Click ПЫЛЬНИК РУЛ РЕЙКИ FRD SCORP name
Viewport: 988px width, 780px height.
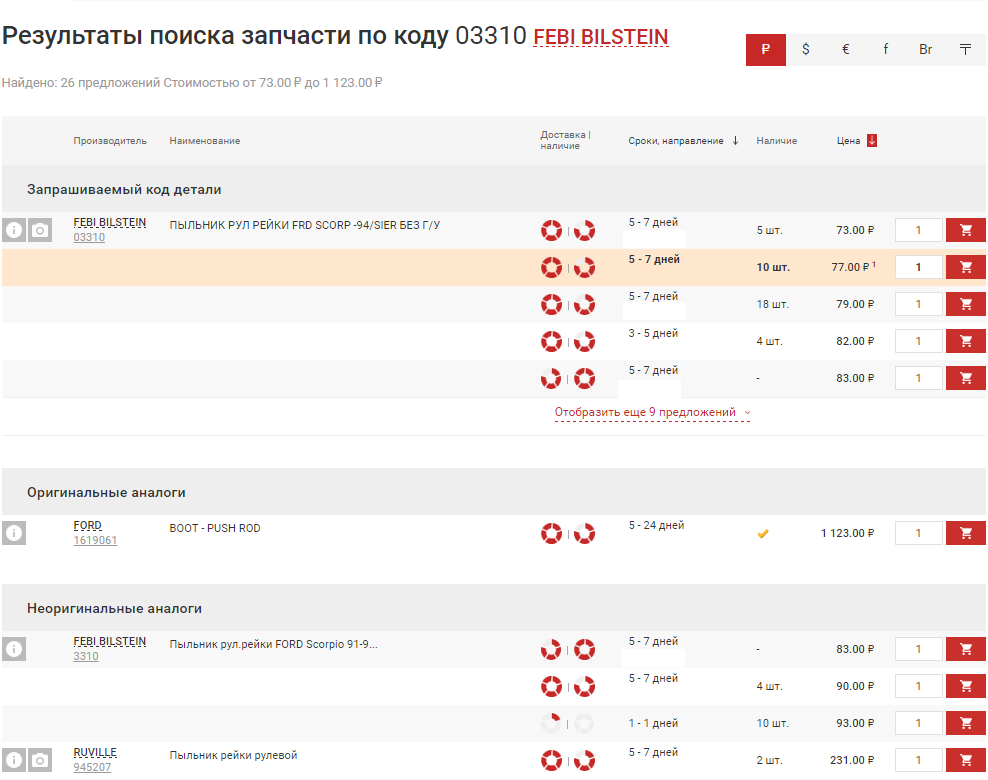pos(304,225)
